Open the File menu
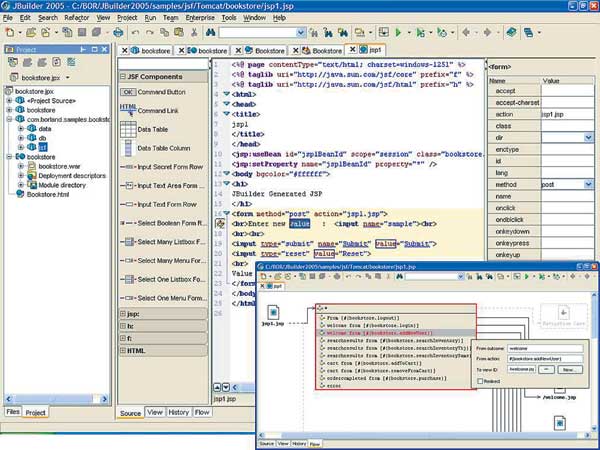Viewport: 600px width, 450px height. (8, 18)
